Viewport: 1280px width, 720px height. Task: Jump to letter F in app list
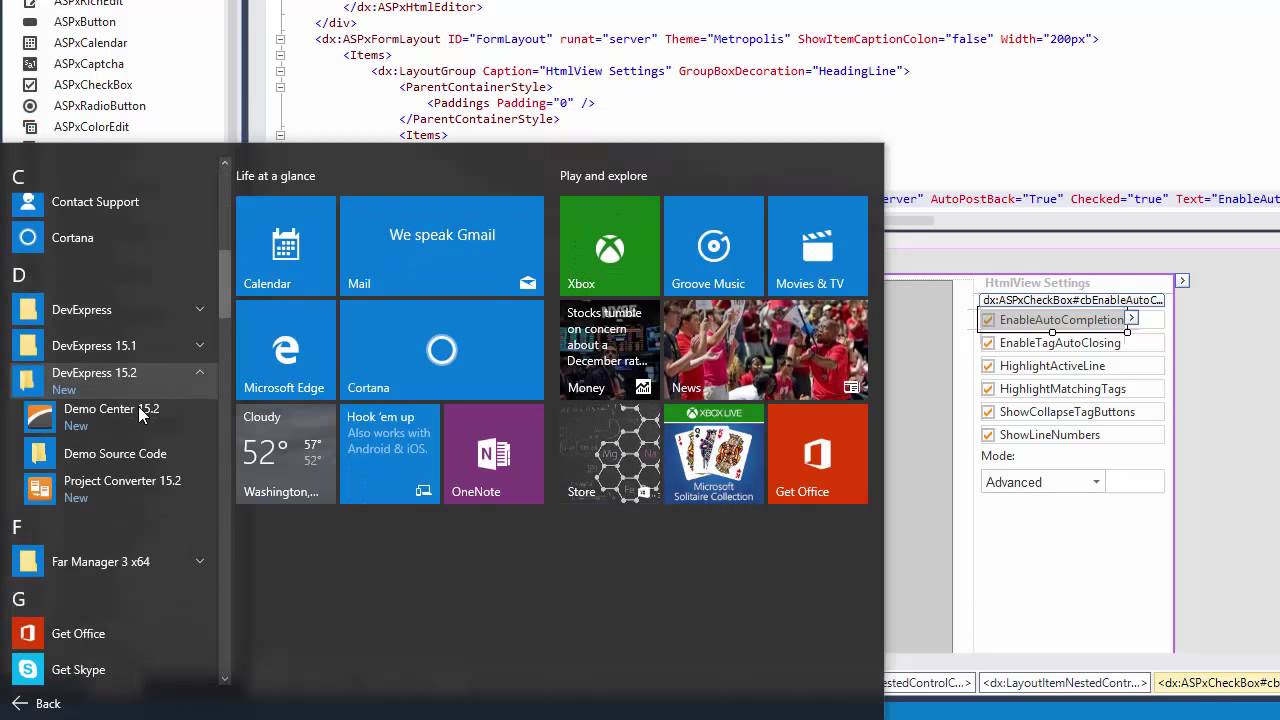tap(17, 527)
